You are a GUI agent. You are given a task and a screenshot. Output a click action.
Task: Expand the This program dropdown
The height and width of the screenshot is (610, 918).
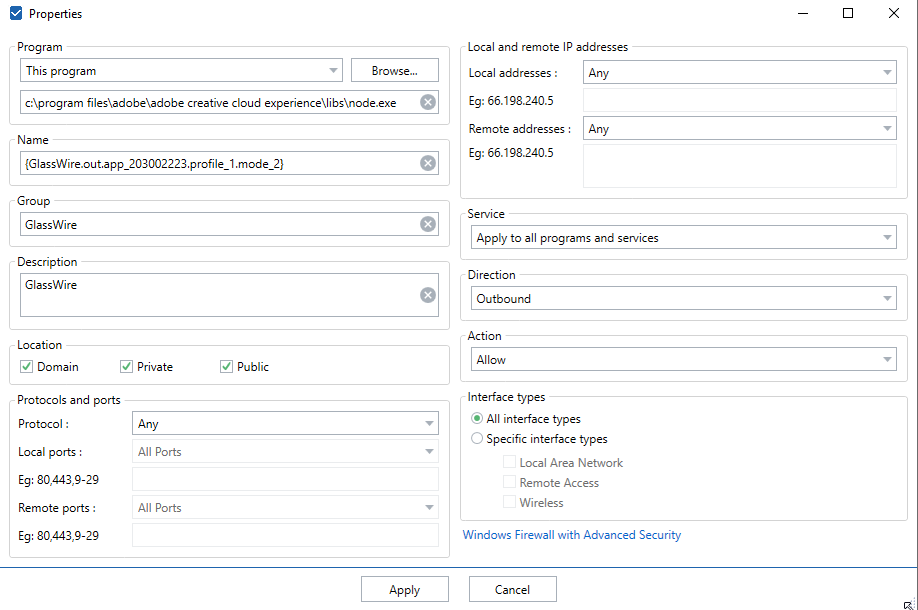coord(181,71)
